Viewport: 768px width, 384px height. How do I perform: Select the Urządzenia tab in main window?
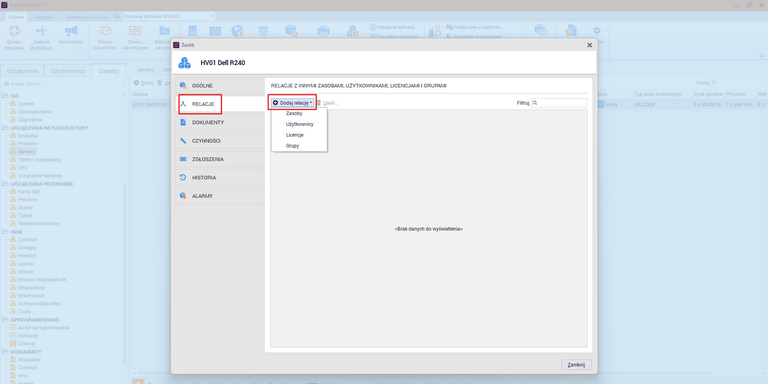pos(22,71)
